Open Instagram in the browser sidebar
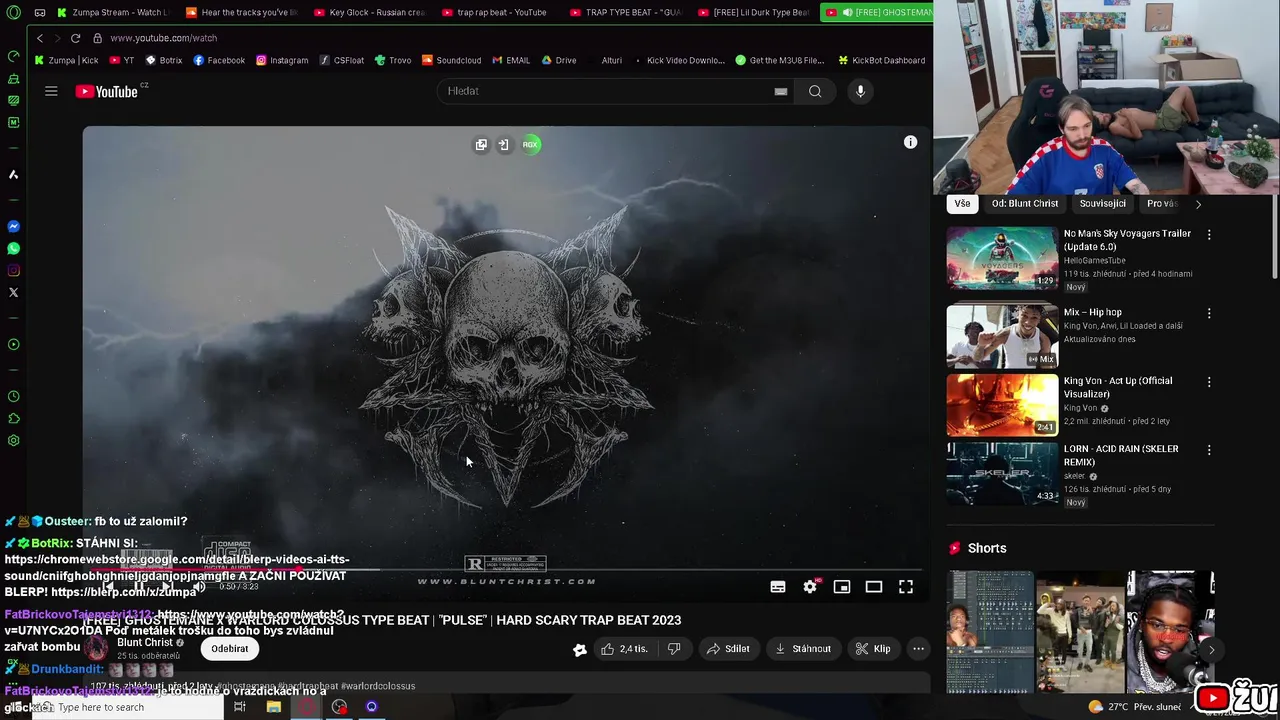Viewport: 1280px width, 720px height. click(13, 270)
